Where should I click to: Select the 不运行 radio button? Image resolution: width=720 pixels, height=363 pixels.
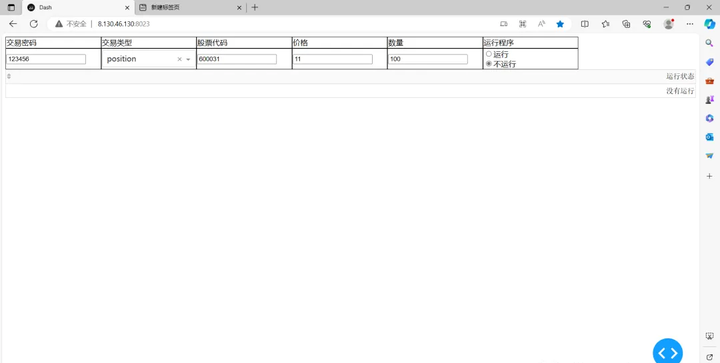coord(489,64)
